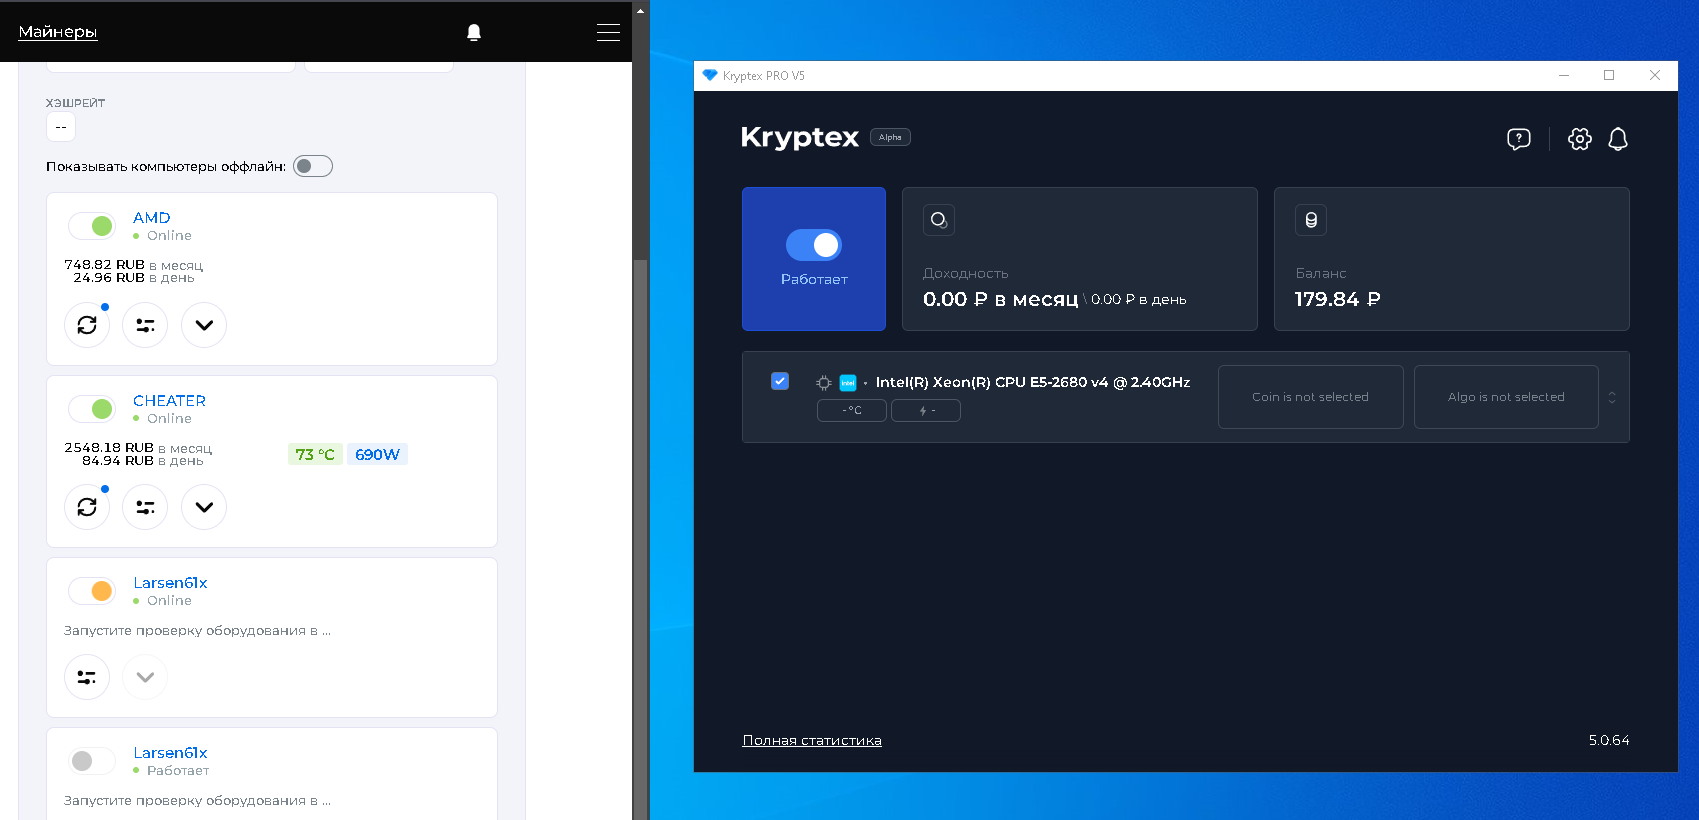
Task: Enable showing offline computers toggle
Action: 312,166
